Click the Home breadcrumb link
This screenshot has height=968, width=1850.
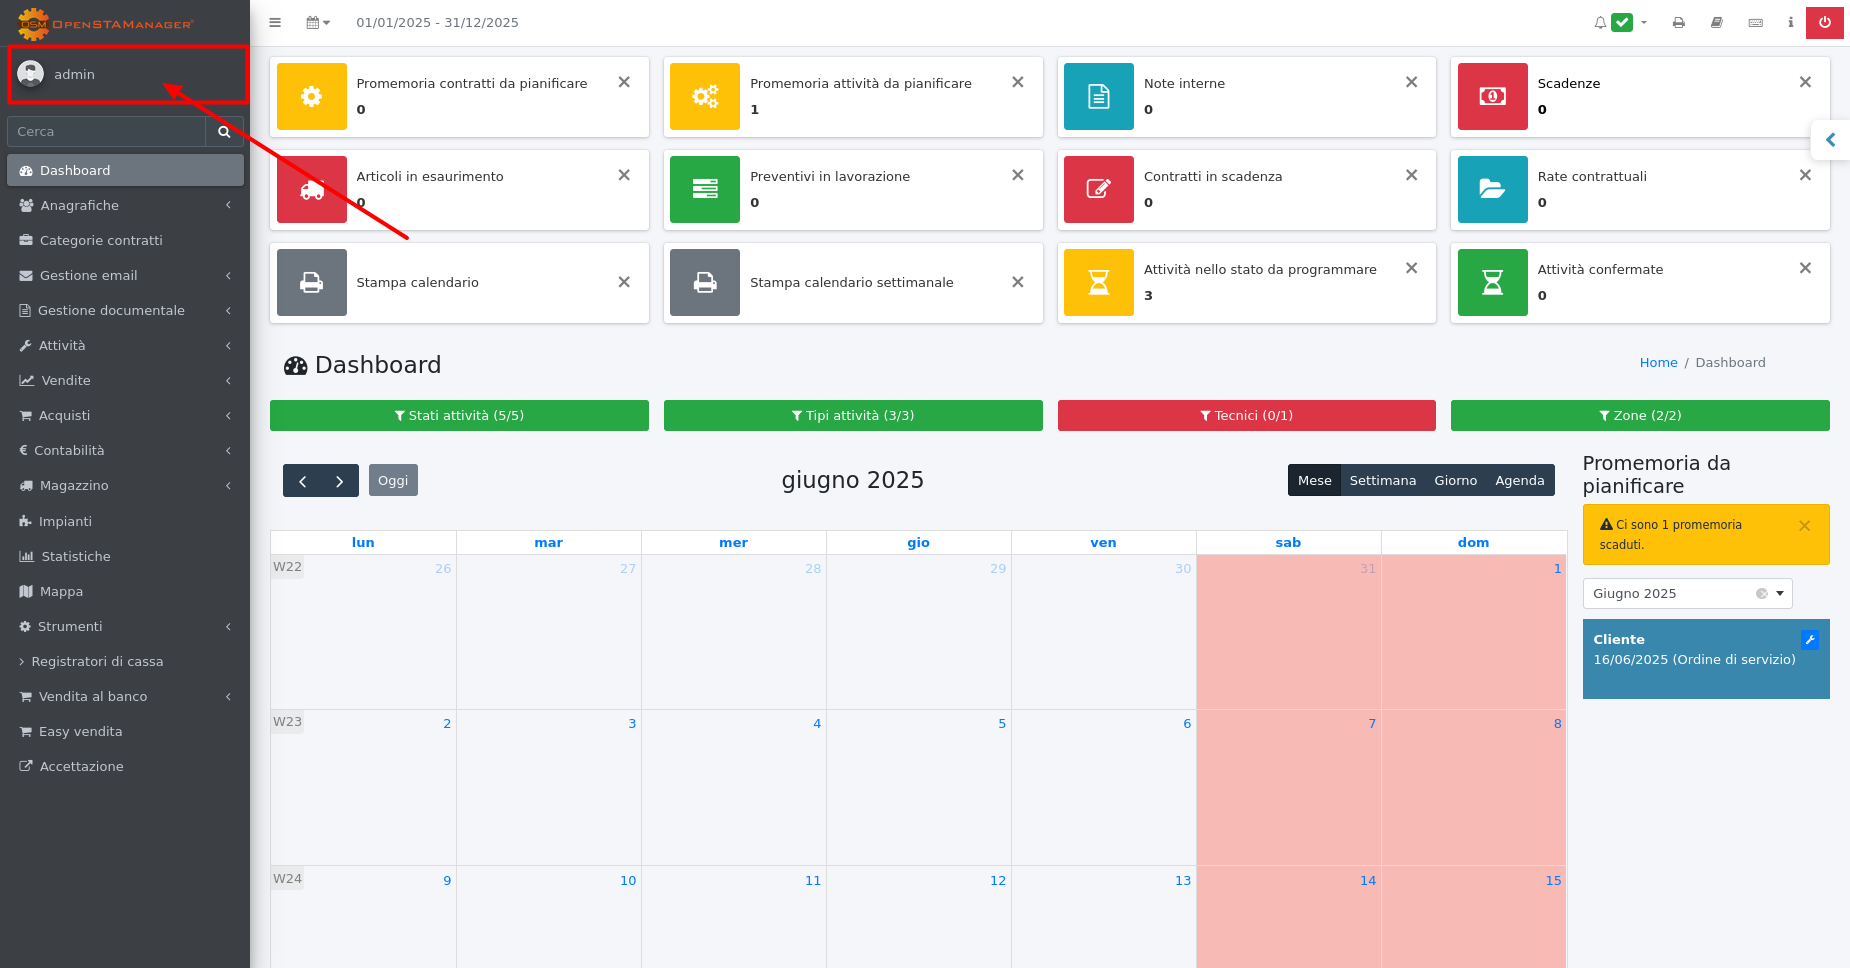click(x=1658, y=363)
